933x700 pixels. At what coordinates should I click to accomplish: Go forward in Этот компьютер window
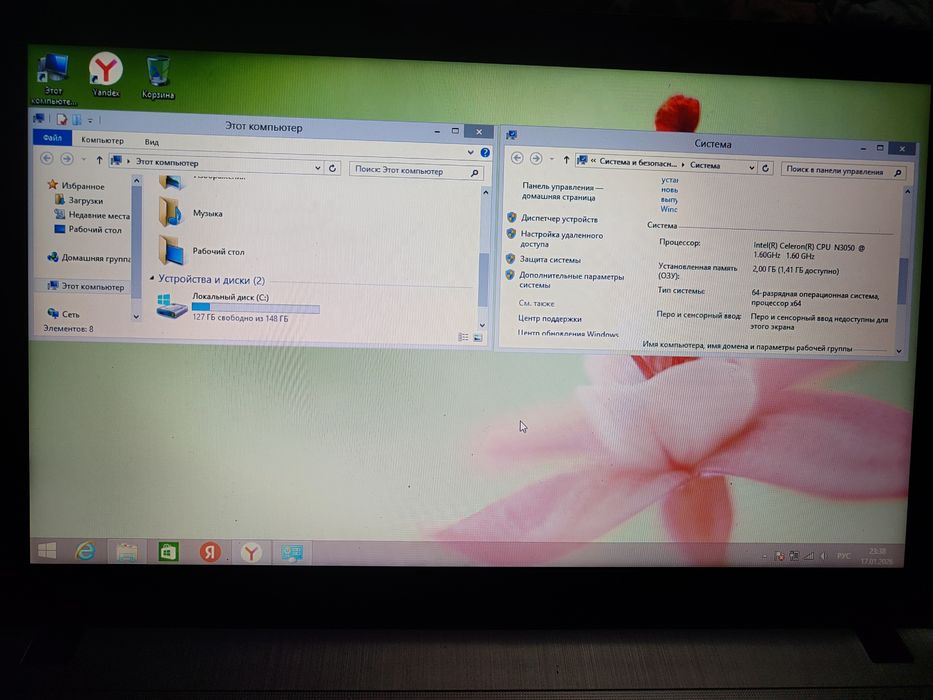[67, 159]
